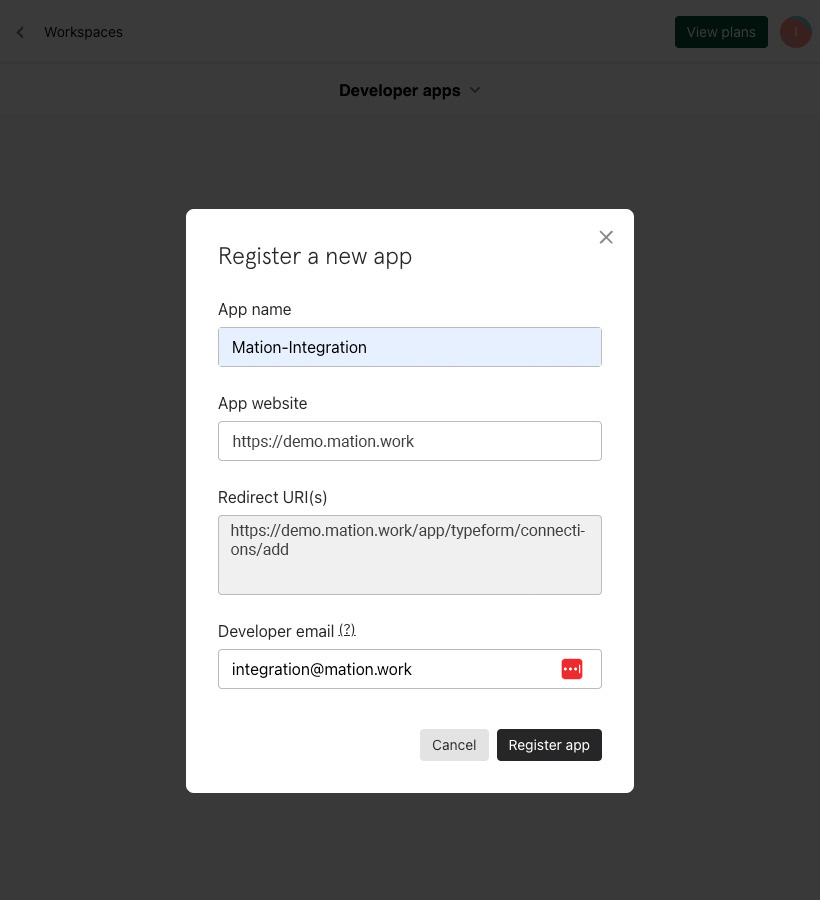Click the (?) help hint beside Developer email
The width and height of the screenshot is (820, 900).
tap(347, 630)
